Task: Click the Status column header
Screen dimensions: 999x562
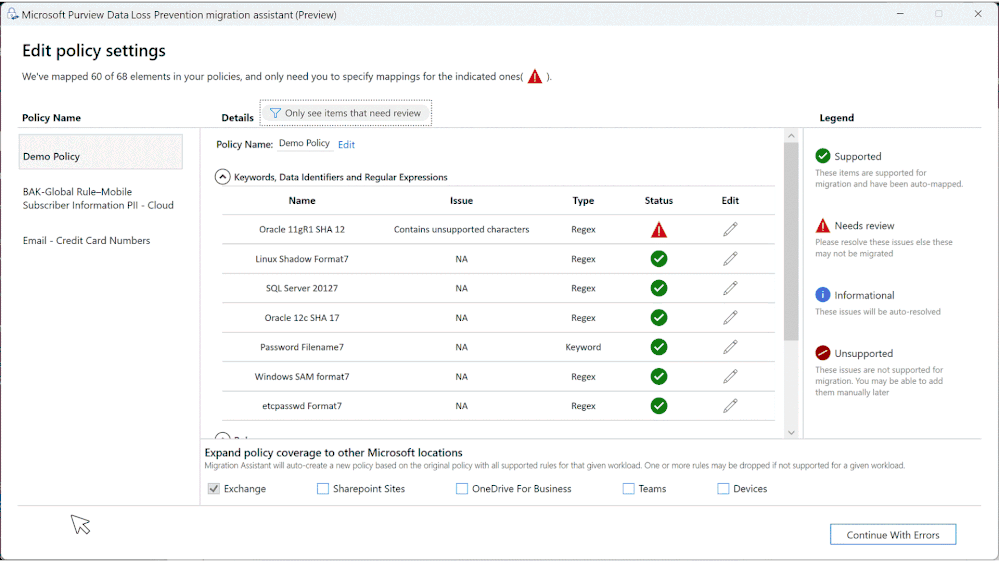Action: pos(659,200)
